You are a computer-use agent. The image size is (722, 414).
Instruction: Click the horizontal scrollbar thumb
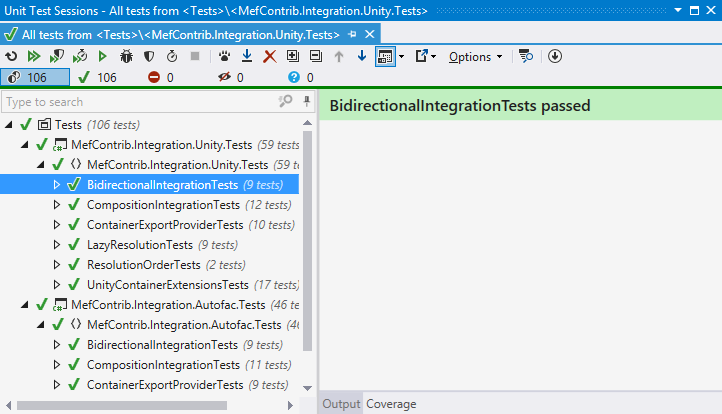click(x=122, y=406)
